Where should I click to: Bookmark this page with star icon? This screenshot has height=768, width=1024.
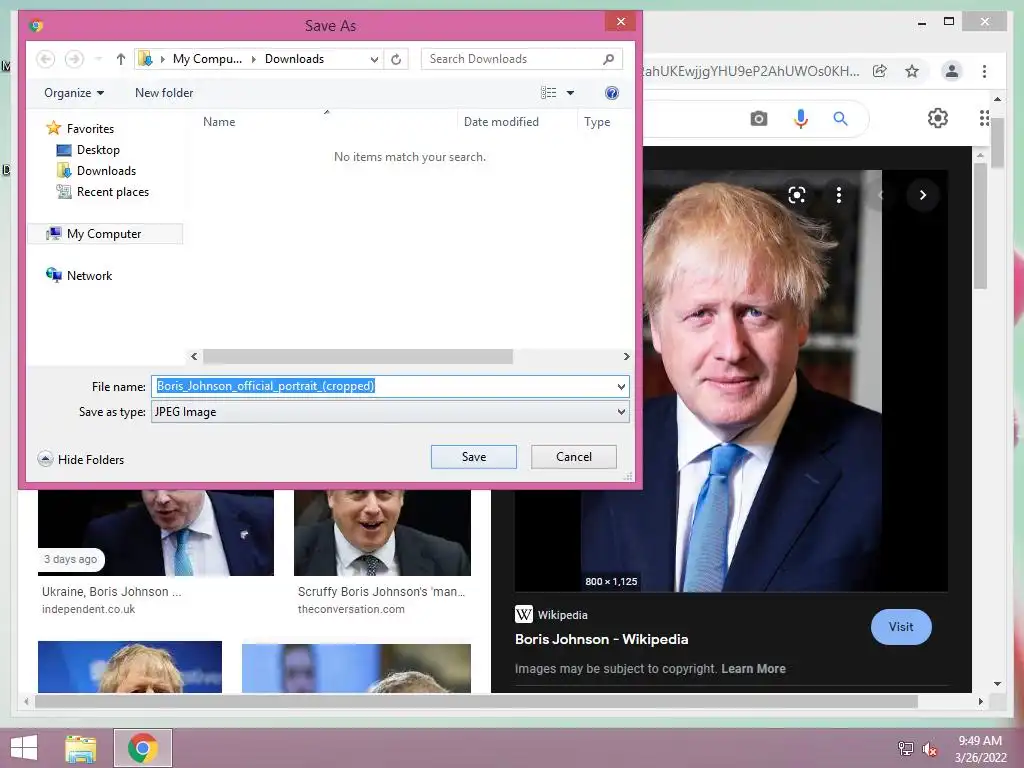click(x=912, y=71)
